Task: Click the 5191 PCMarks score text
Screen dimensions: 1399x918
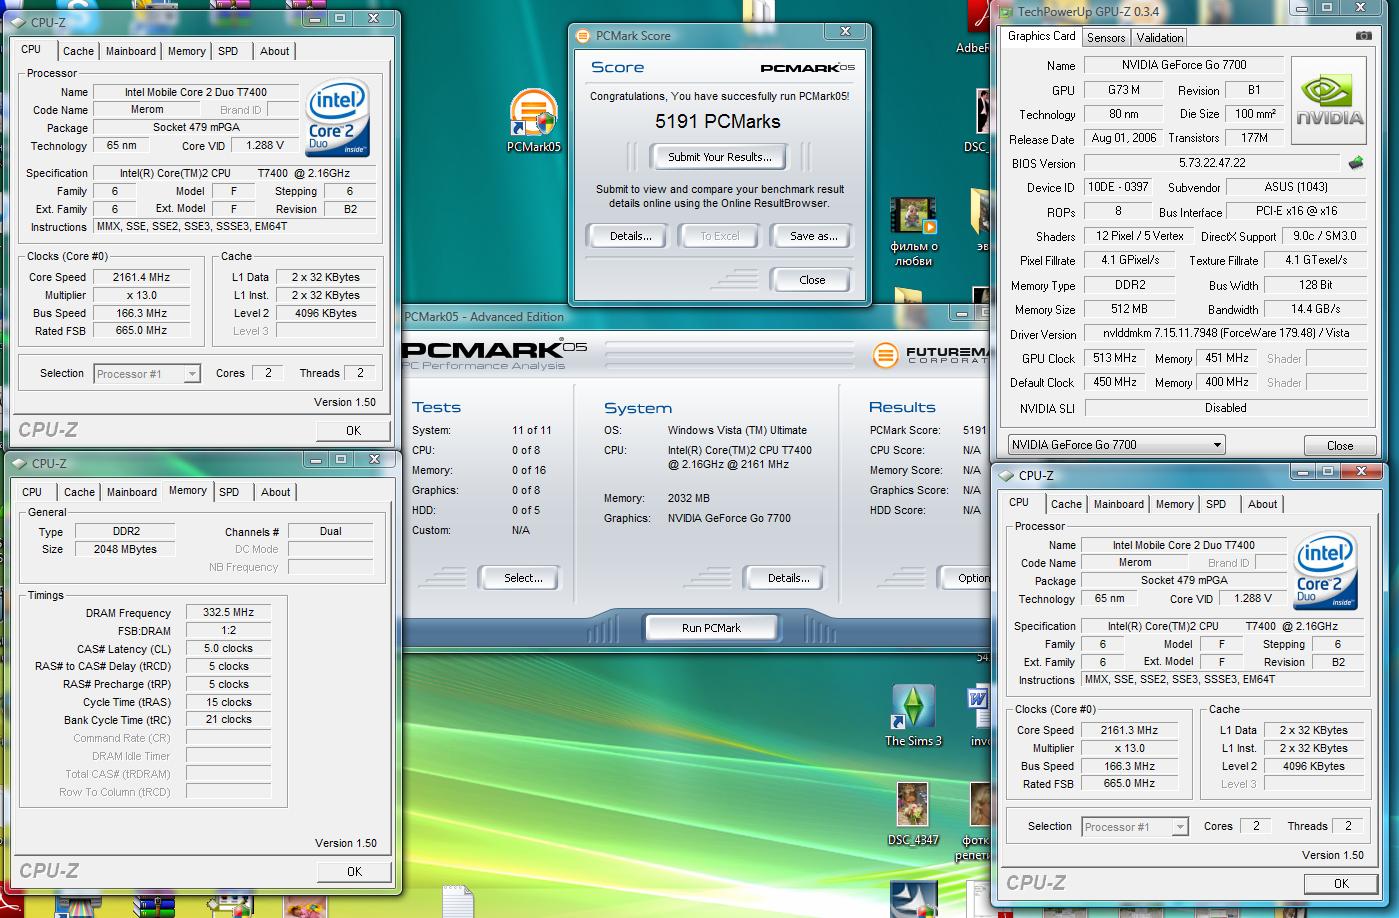Action: pos(718,122)
